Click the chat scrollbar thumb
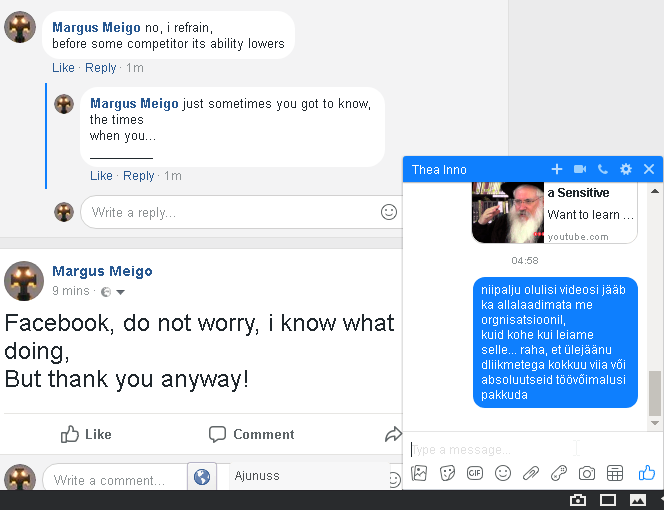Screen dimensions: 664x510 [655, 394]
